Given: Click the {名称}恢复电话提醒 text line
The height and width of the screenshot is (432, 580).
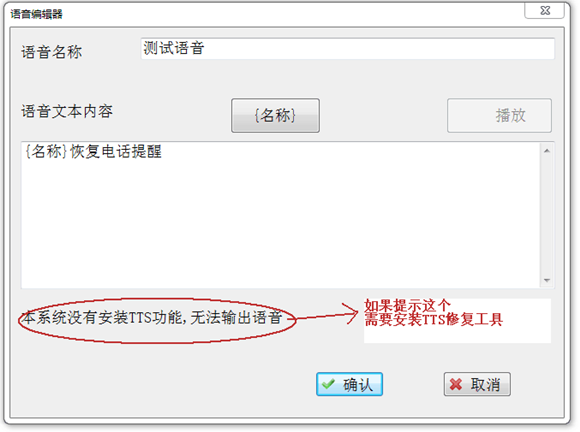Looking at the screenshot, I should click(x=93, y=151).
